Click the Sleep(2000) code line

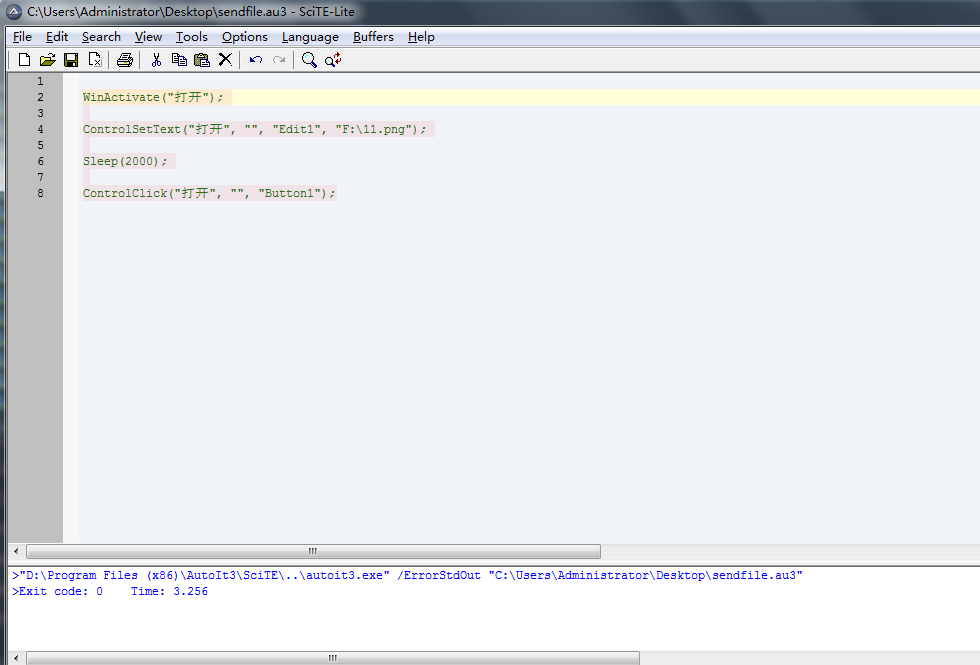[x=125, y=161]
